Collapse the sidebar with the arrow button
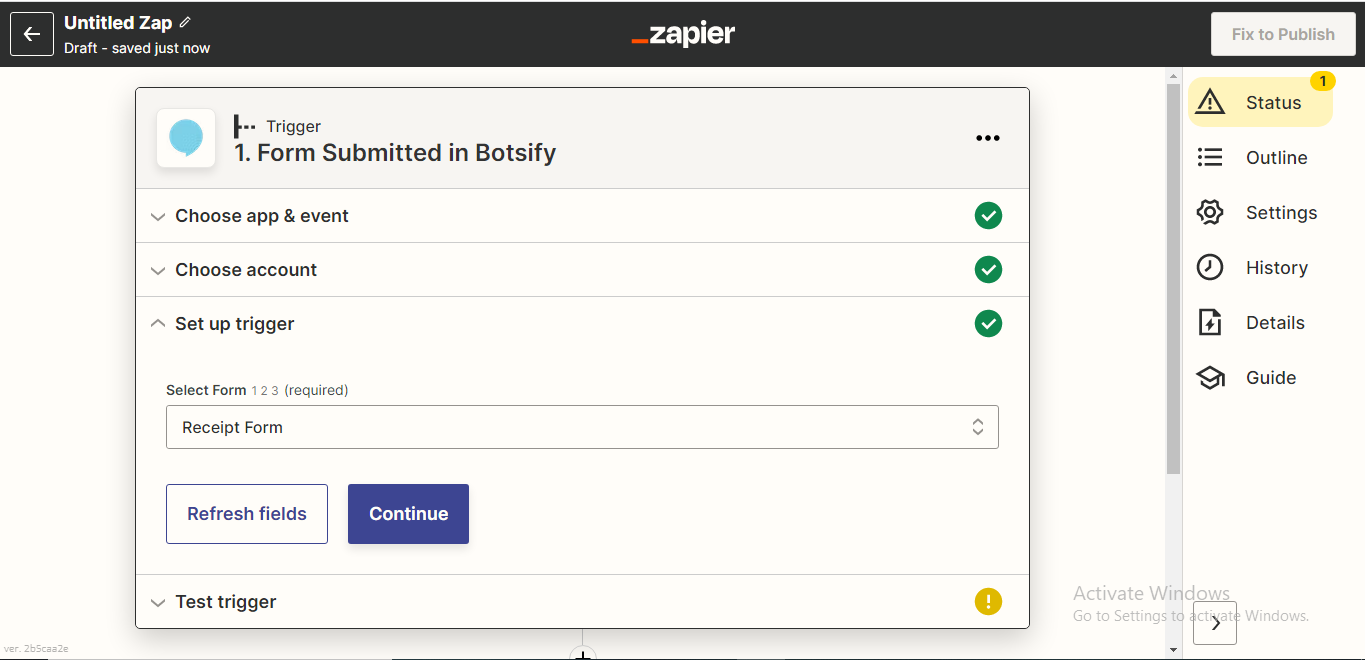This screenshot has height=660, width=1365. pyautogui.click(x=1215, y=622)
